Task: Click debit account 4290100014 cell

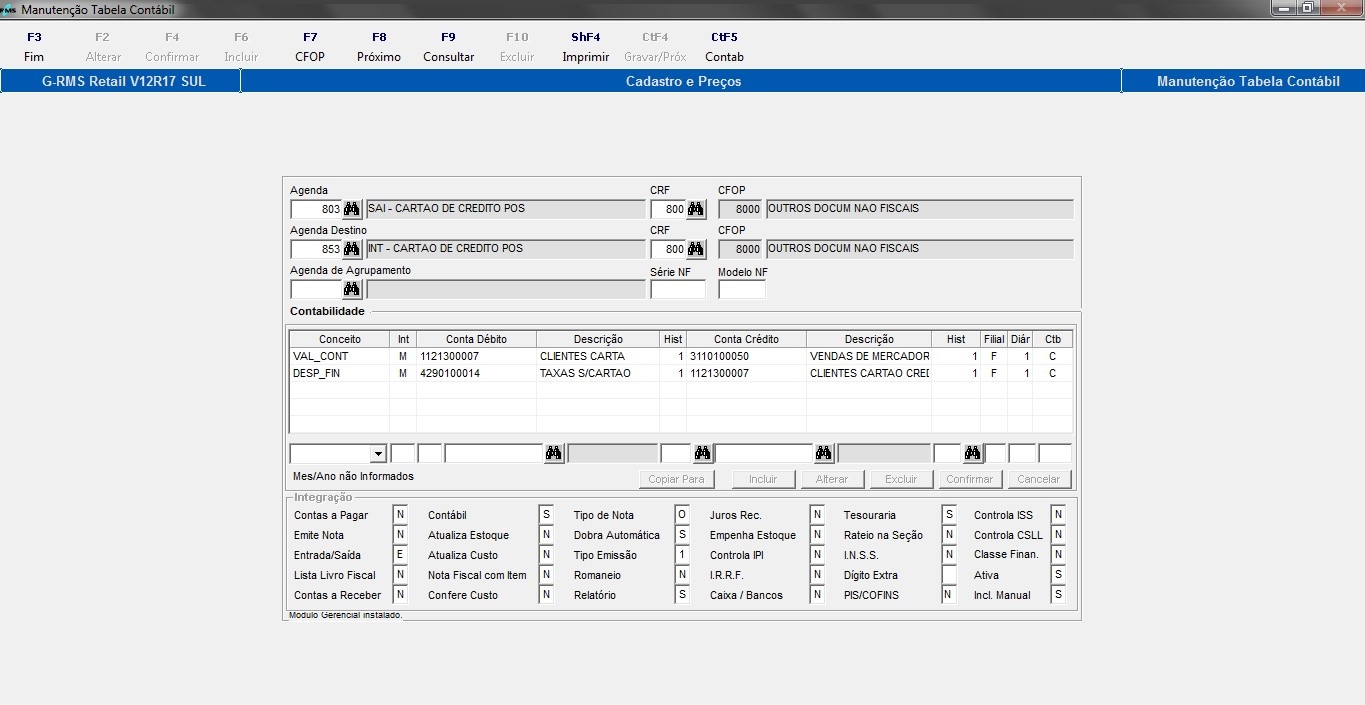Action: click(476, 373)
